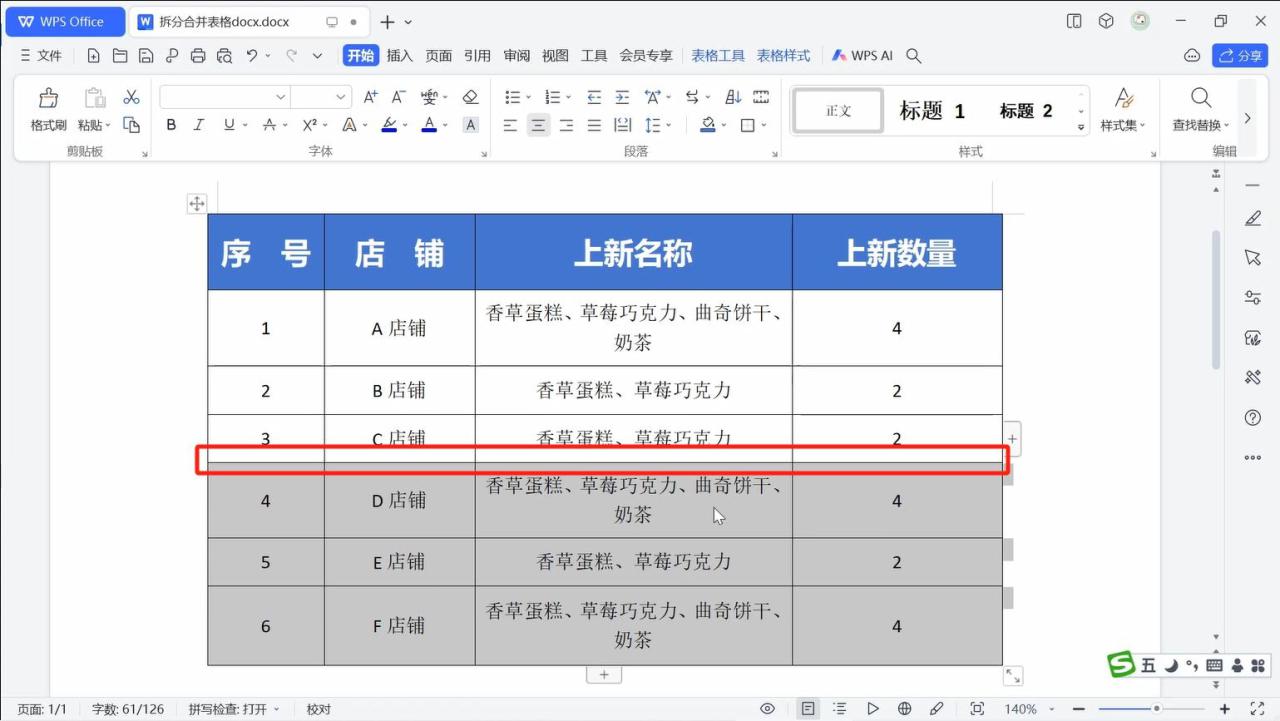Increase font size with A+ icon
Image resolution: width=1280 pixels, height=721 pixels.
370,97
